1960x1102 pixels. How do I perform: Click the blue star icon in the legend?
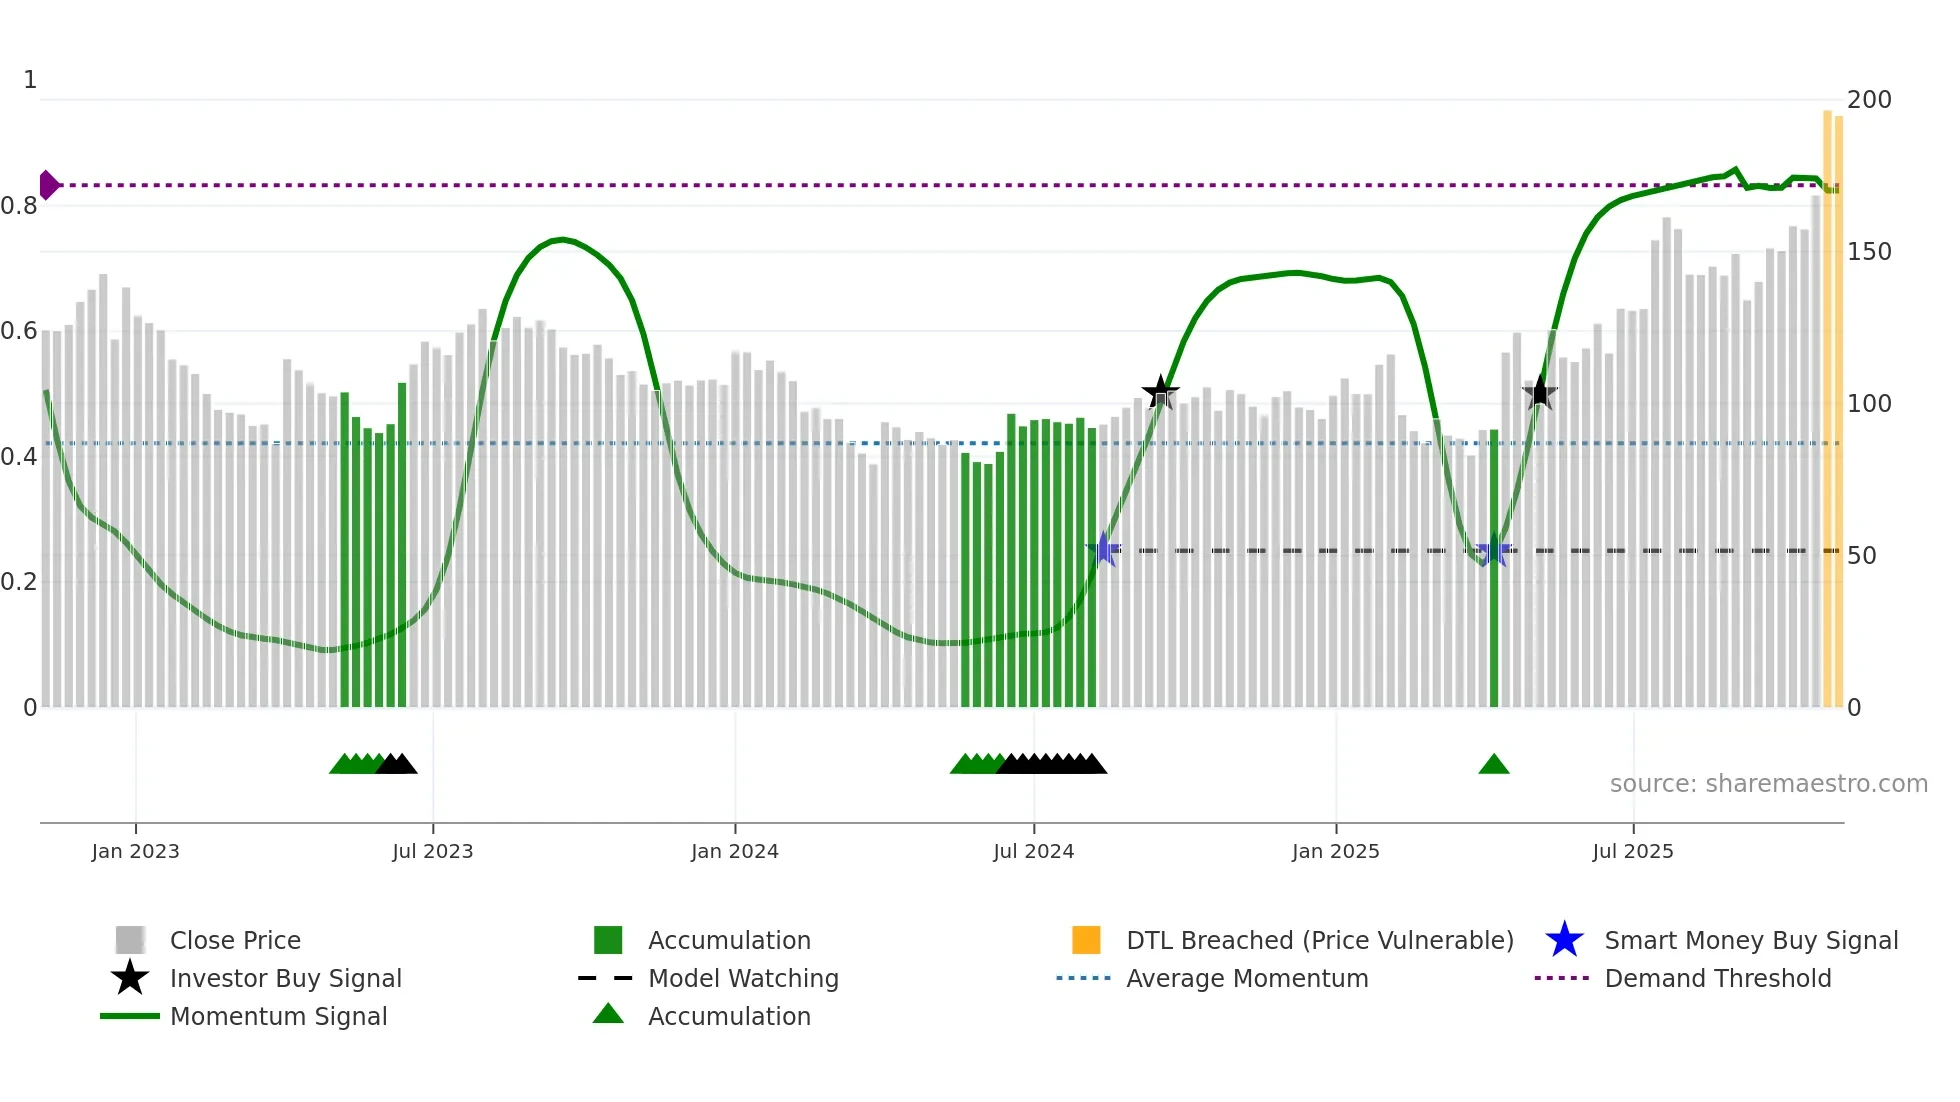[1564, 940]
